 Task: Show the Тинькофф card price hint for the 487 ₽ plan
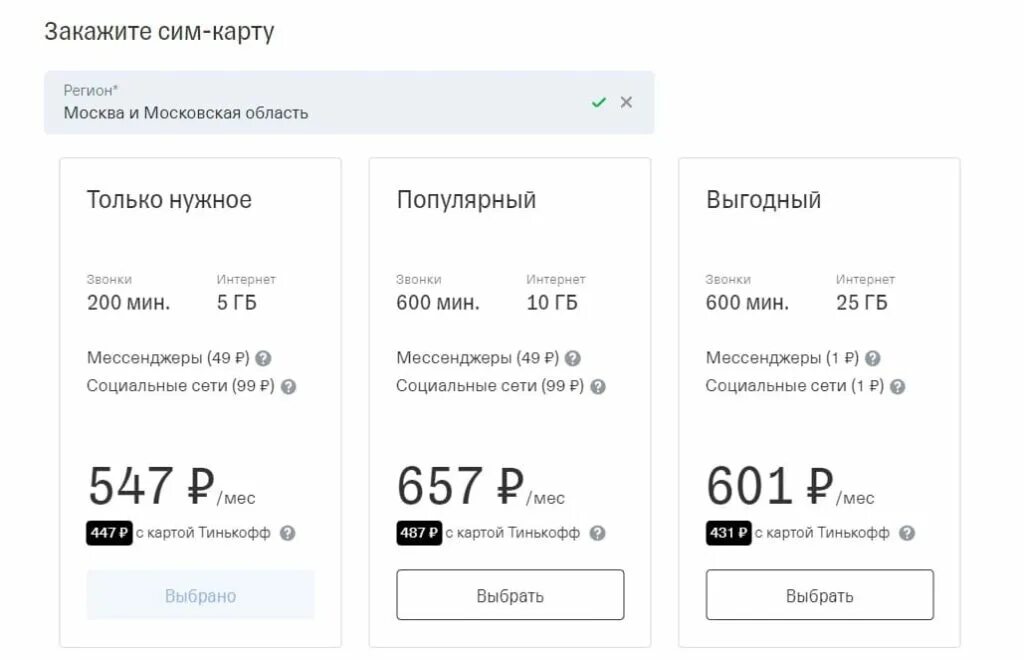pos(597,533)
